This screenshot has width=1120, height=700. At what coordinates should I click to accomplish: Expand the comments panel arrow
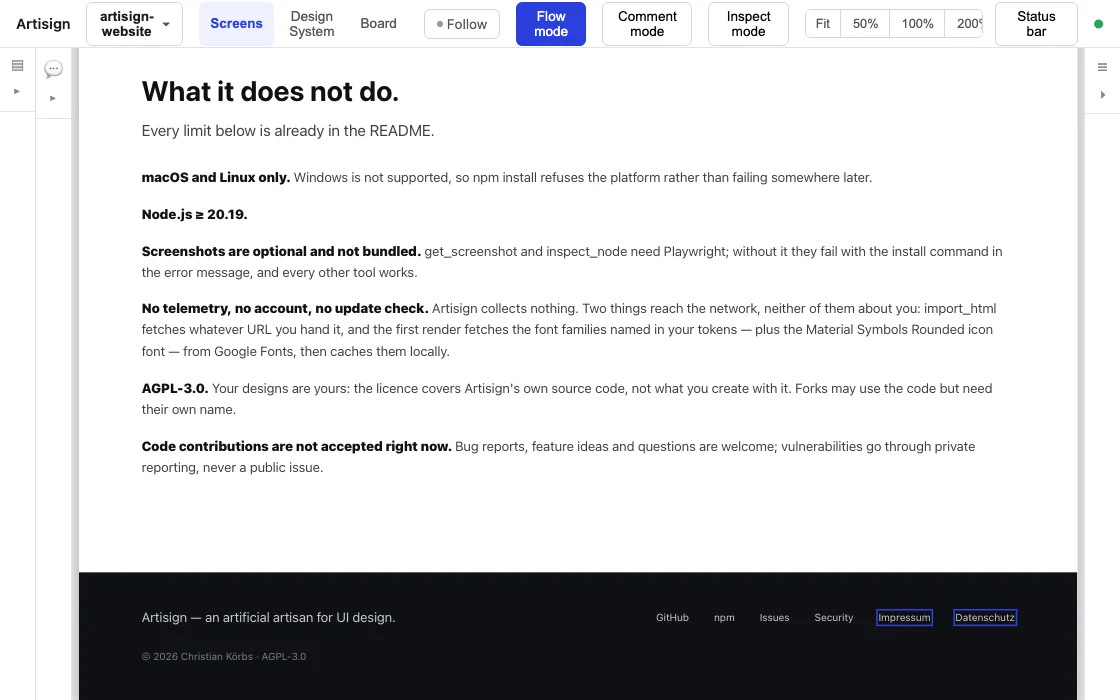[53, 99]
